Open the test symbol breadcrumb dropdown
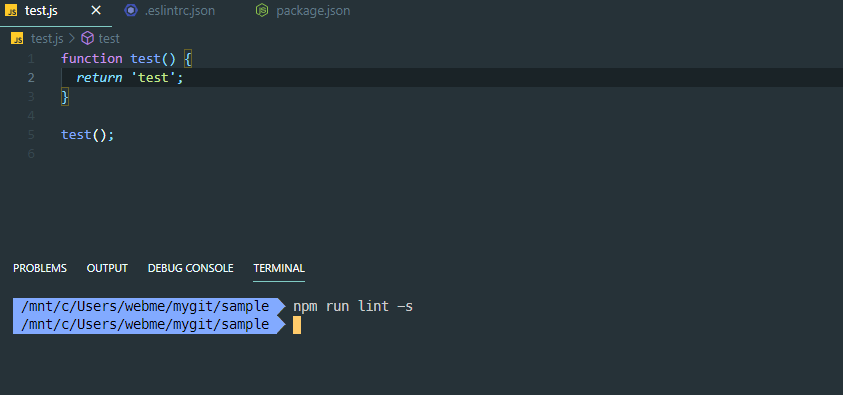This screenshot has height=395, width=843. (109, 39)
